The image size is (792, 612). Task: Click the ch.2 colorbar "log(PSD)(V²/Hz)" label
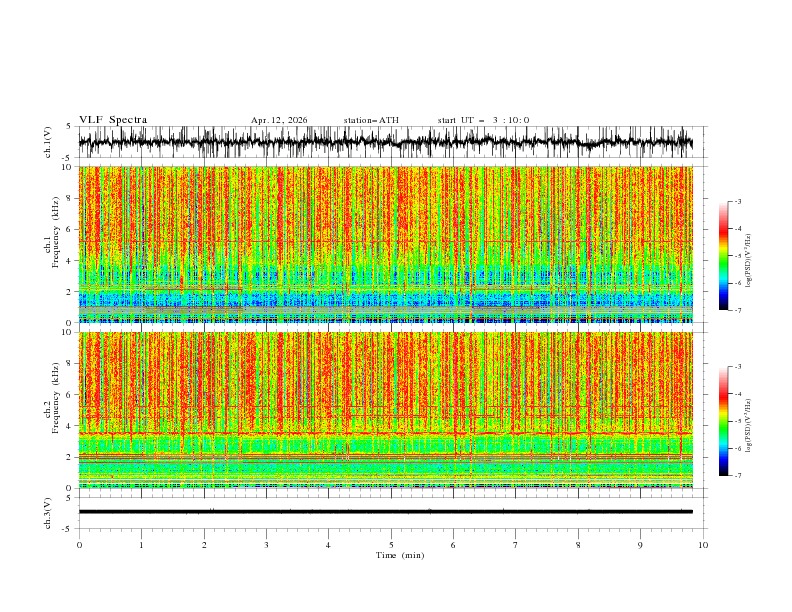[748, 425]
